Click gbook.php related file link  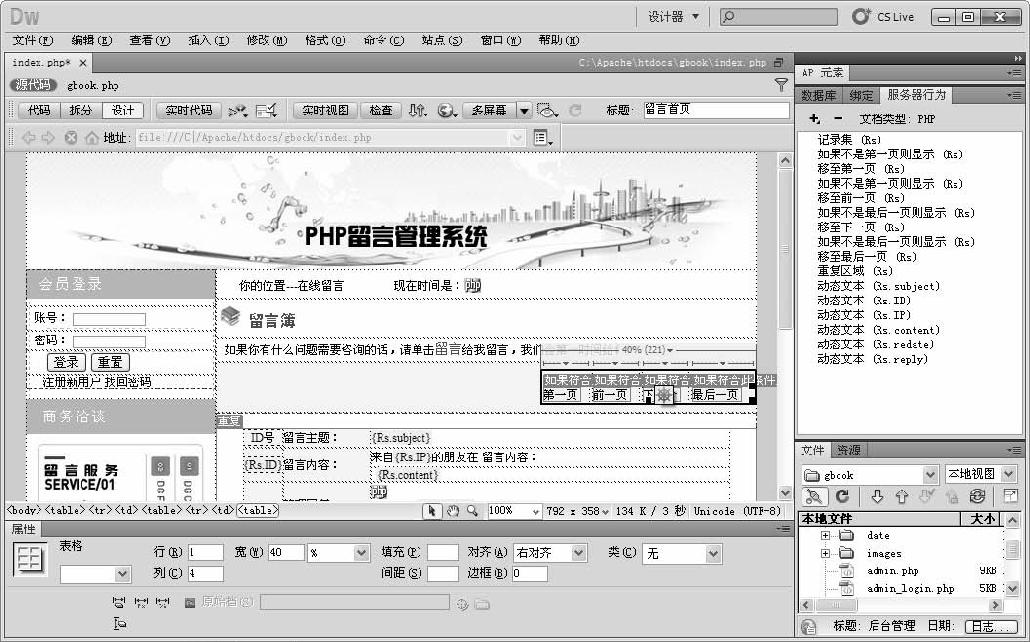click(x=93, y=85)
